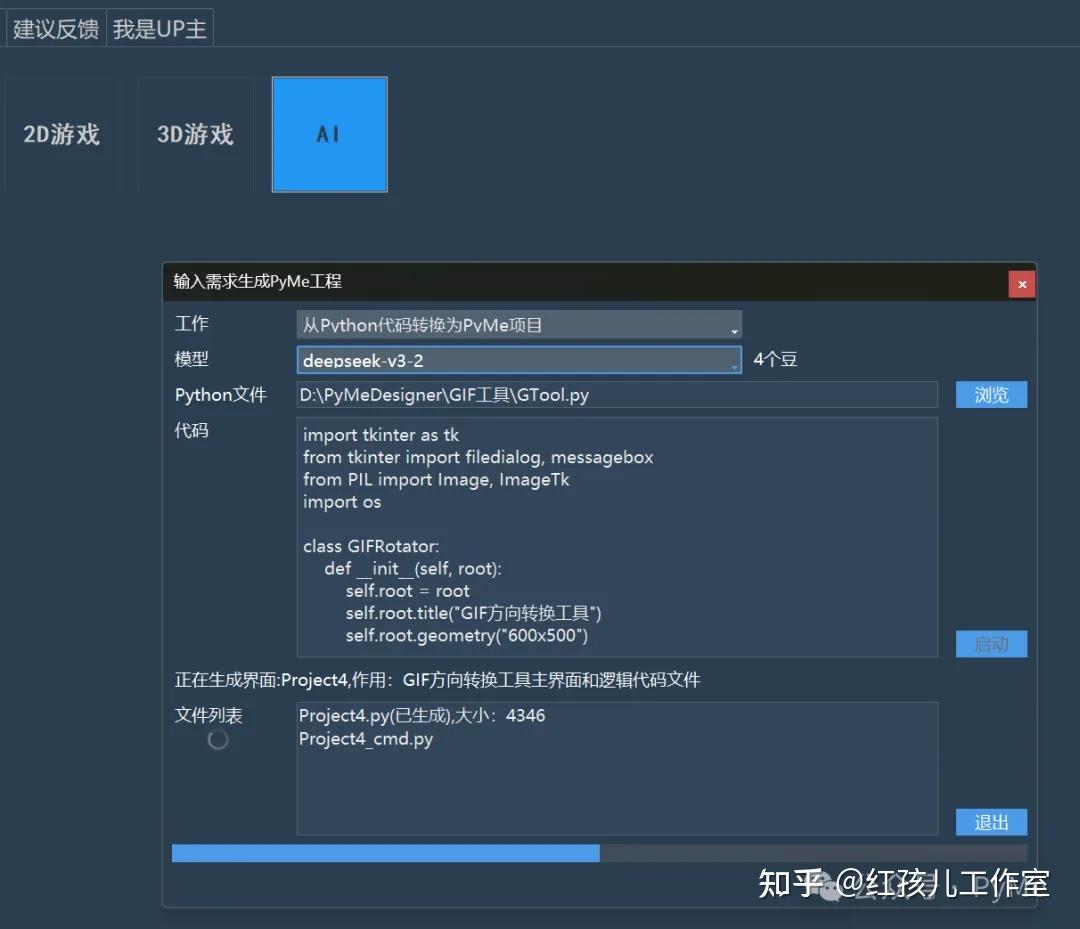
Task: Open the 我是UP主 menu
Action: [x=160, y=29]
